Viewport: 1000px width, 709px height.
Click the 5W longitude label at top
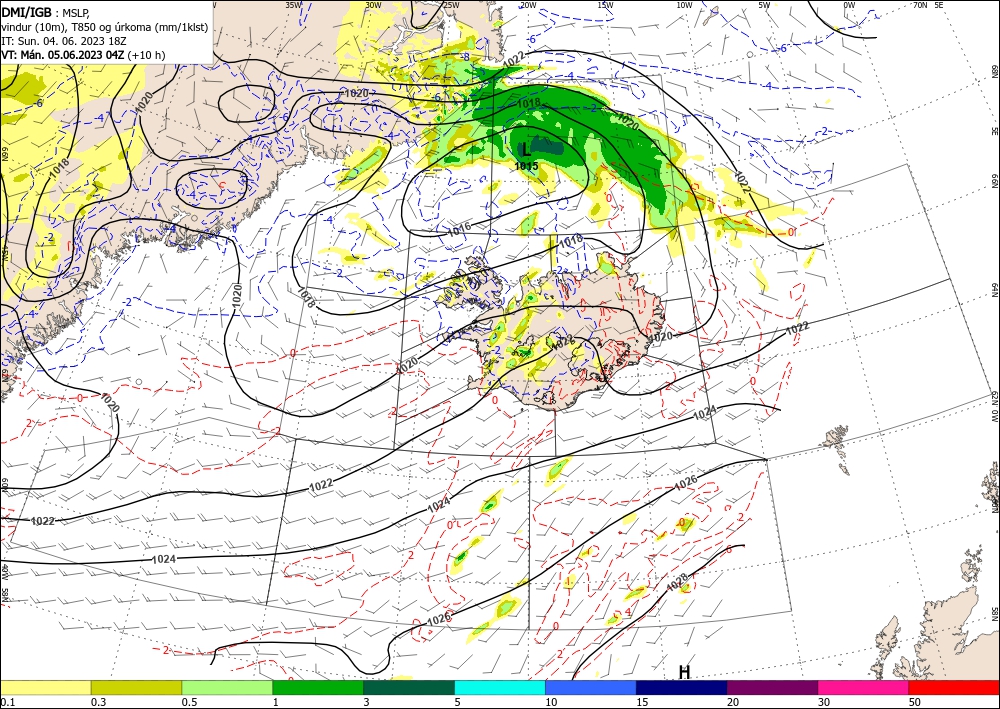coord(764,5)
